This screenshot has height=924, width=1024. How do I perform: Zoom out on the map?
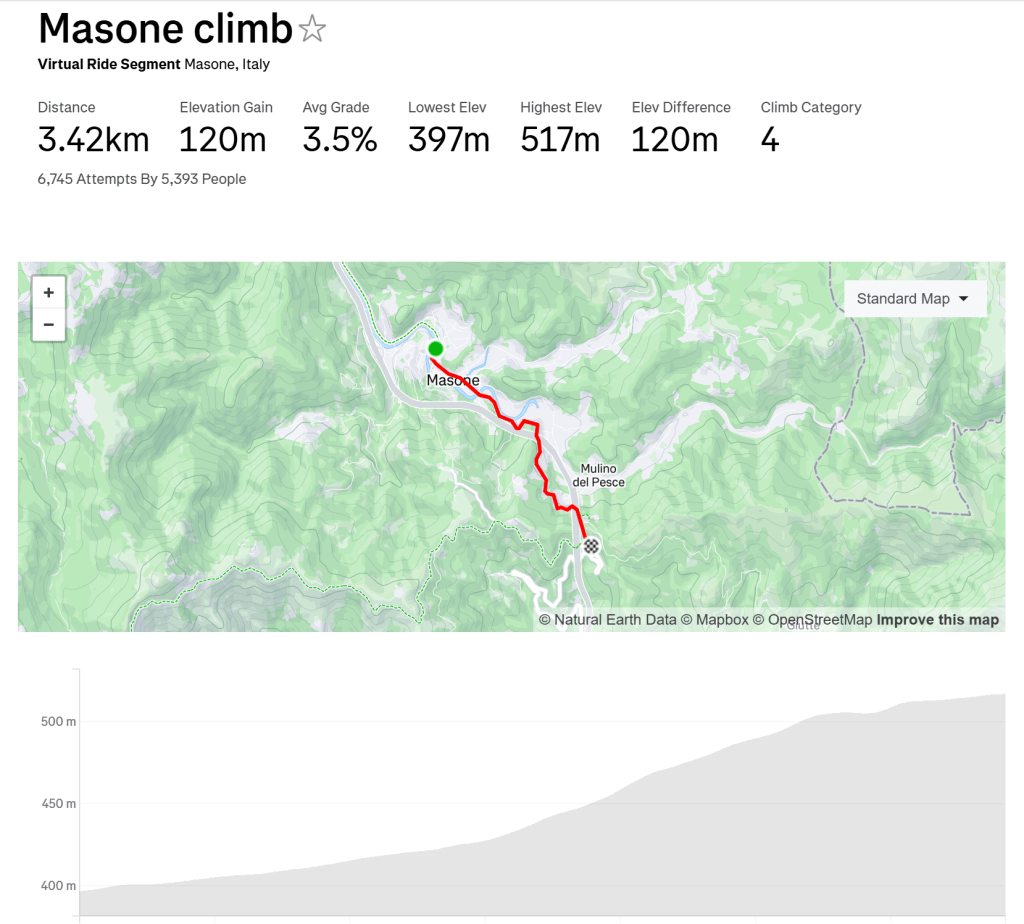point(49,325)
